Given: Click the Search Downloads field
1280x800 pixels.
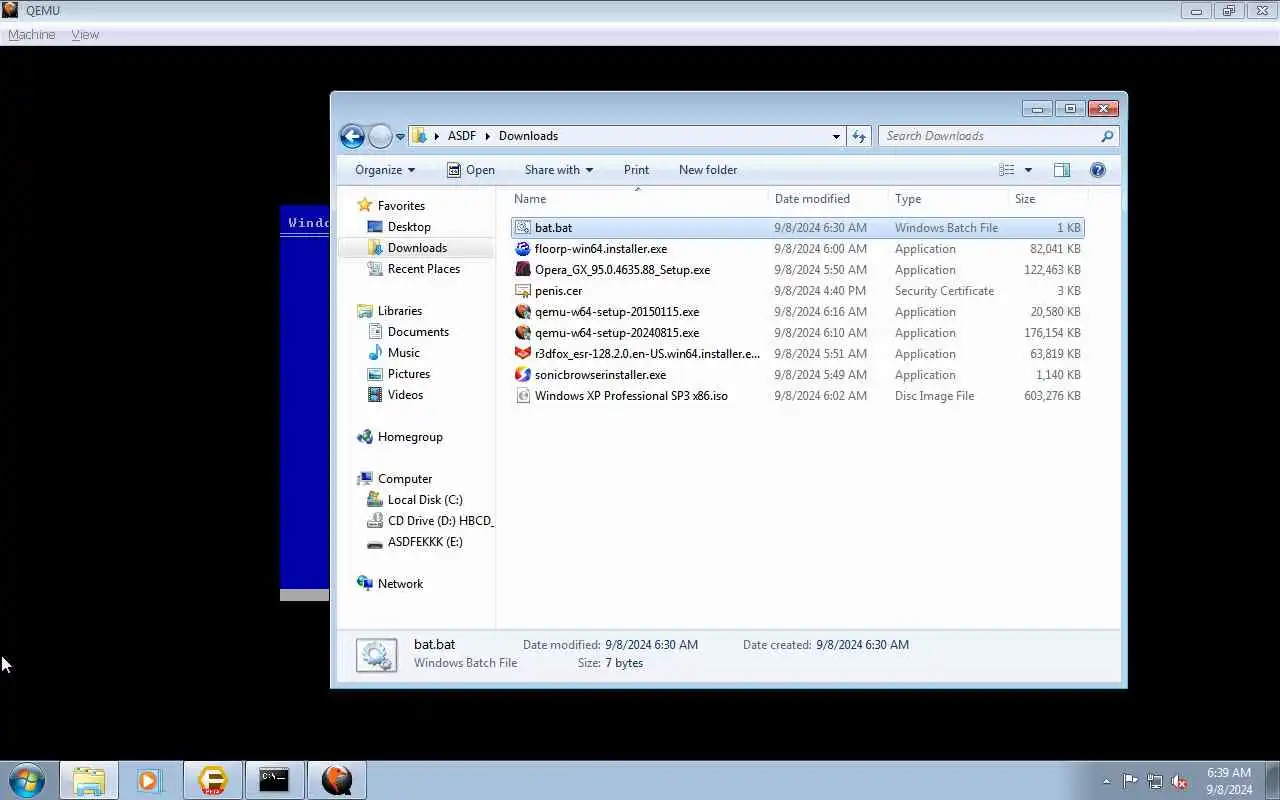Looking at the screenshot, I should 997,136.
